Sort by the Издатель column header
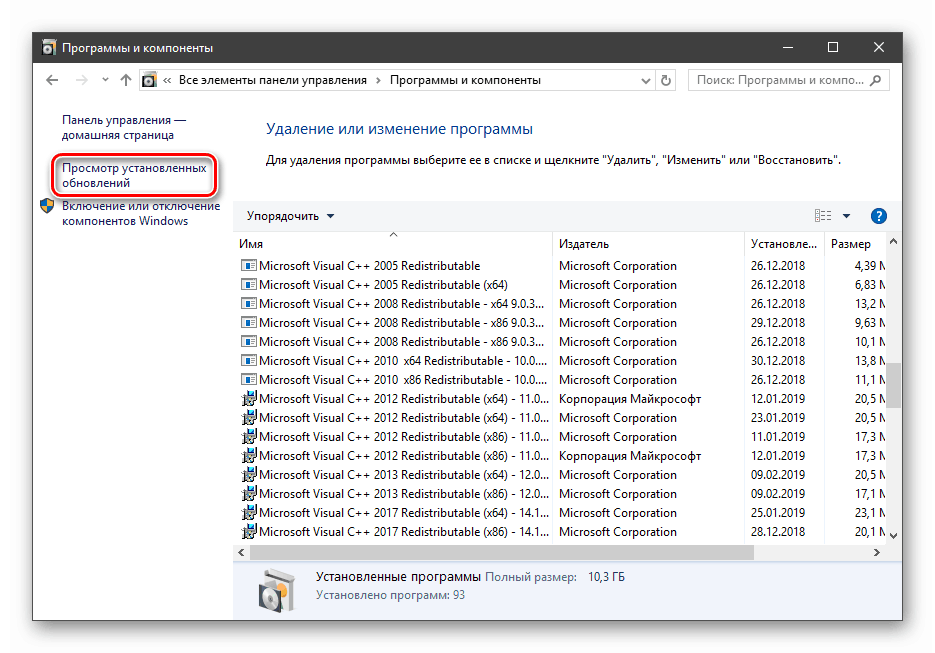Image resolution: width=935 pixels, height=653 pixels. tap(649, 244)
